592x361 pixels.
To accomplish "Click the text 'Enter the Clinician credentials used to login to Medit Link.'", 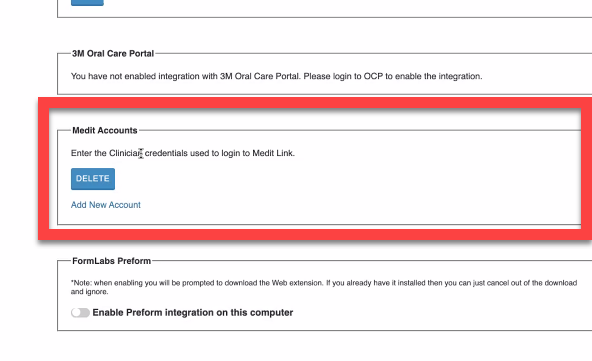I will (183, 153).
